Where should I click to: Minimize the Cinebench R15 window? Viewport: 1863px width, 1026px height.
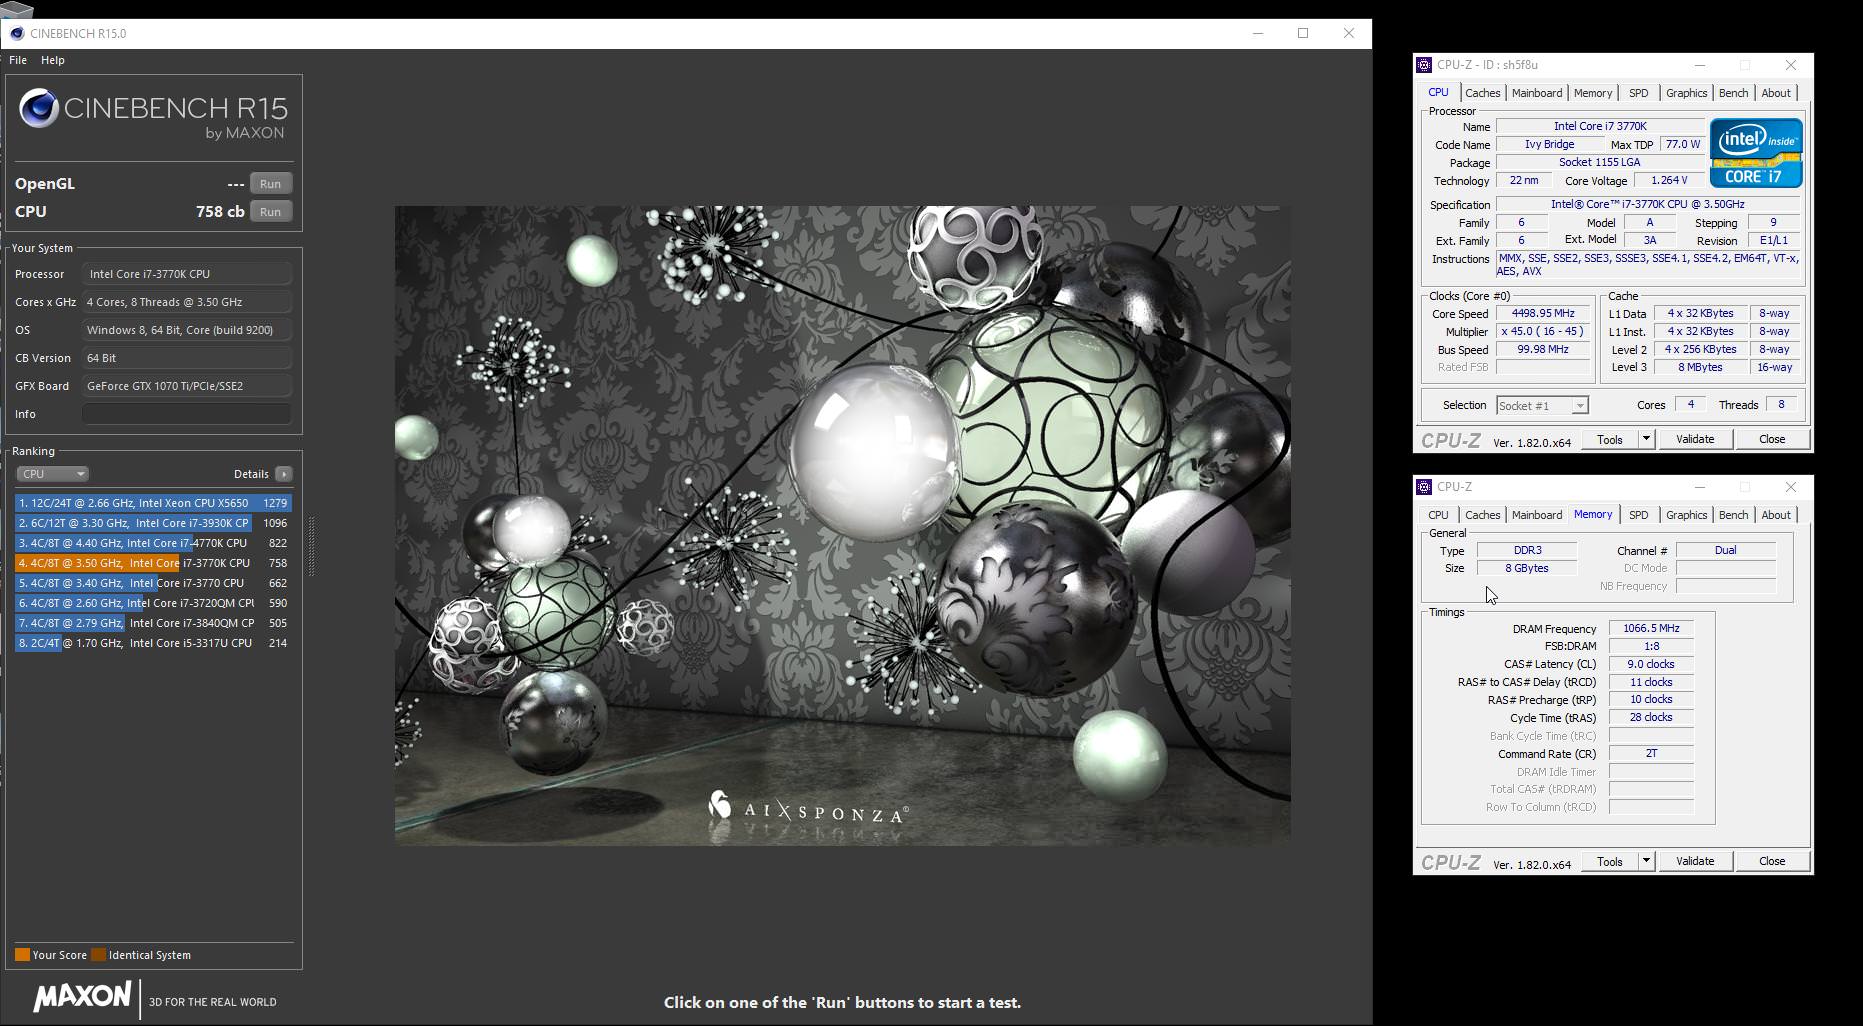[x=1258, y=33]
